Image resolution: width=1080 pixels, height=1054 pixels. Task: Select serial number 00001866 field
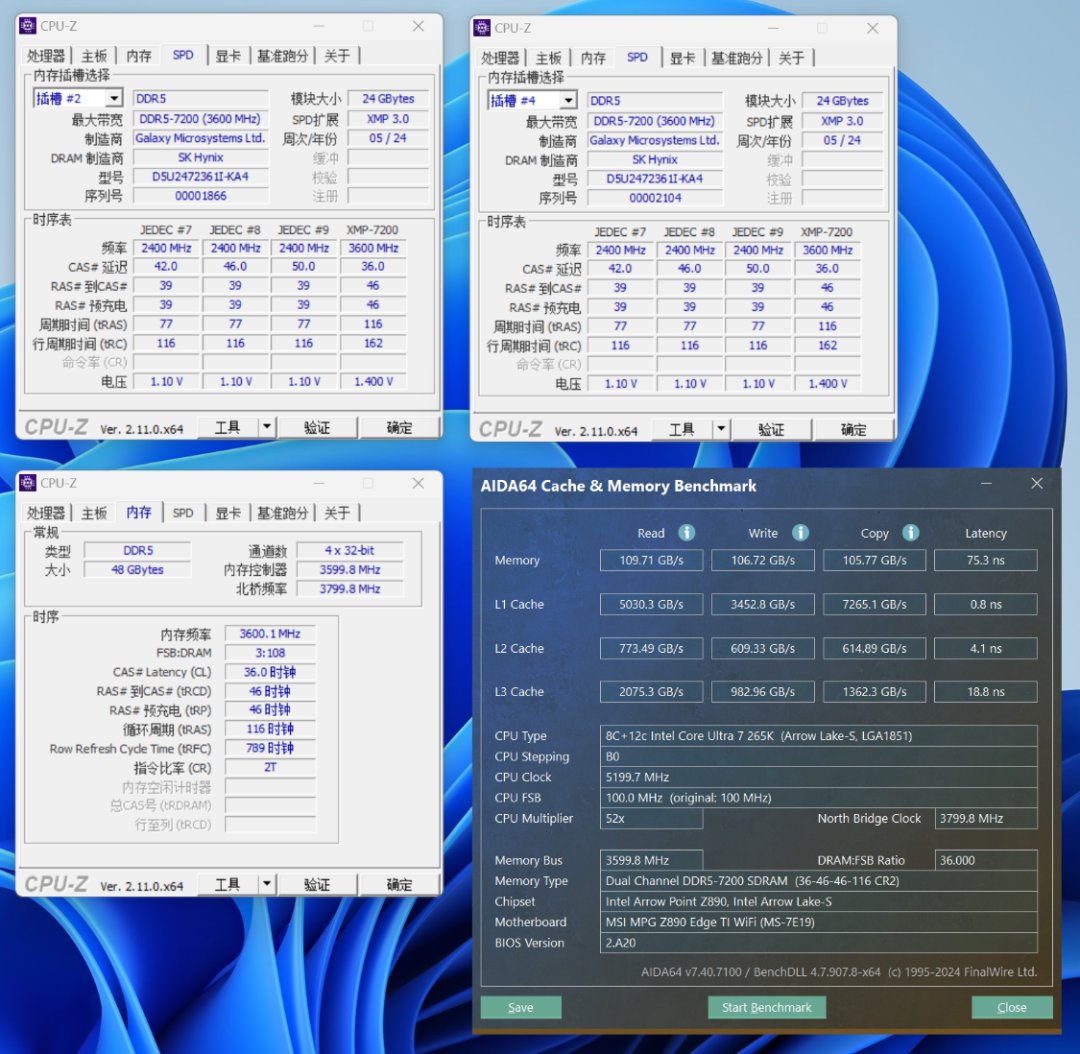(x=200, y=196)
